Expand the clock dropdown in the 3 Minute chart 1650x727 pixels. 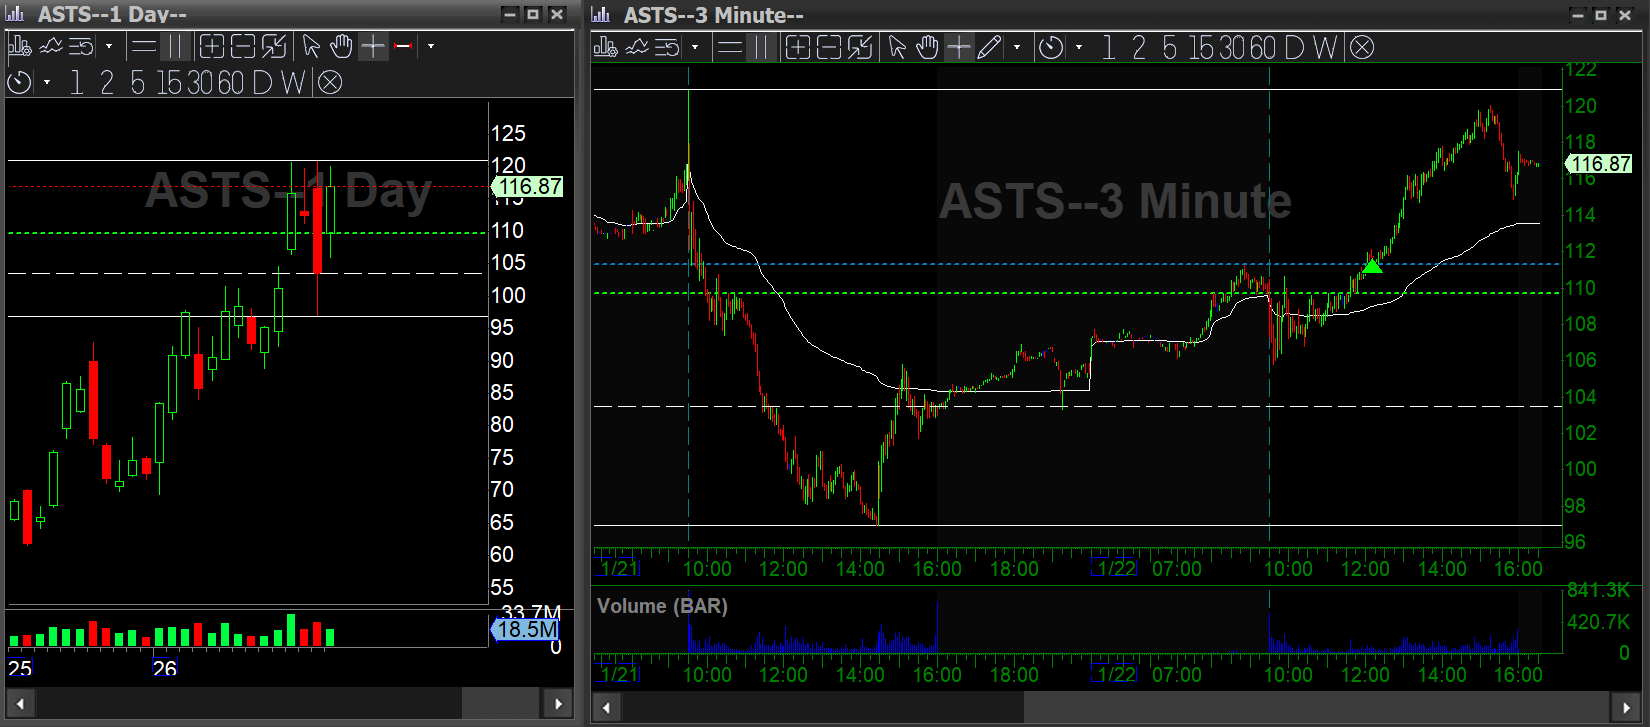(1078, 47)
